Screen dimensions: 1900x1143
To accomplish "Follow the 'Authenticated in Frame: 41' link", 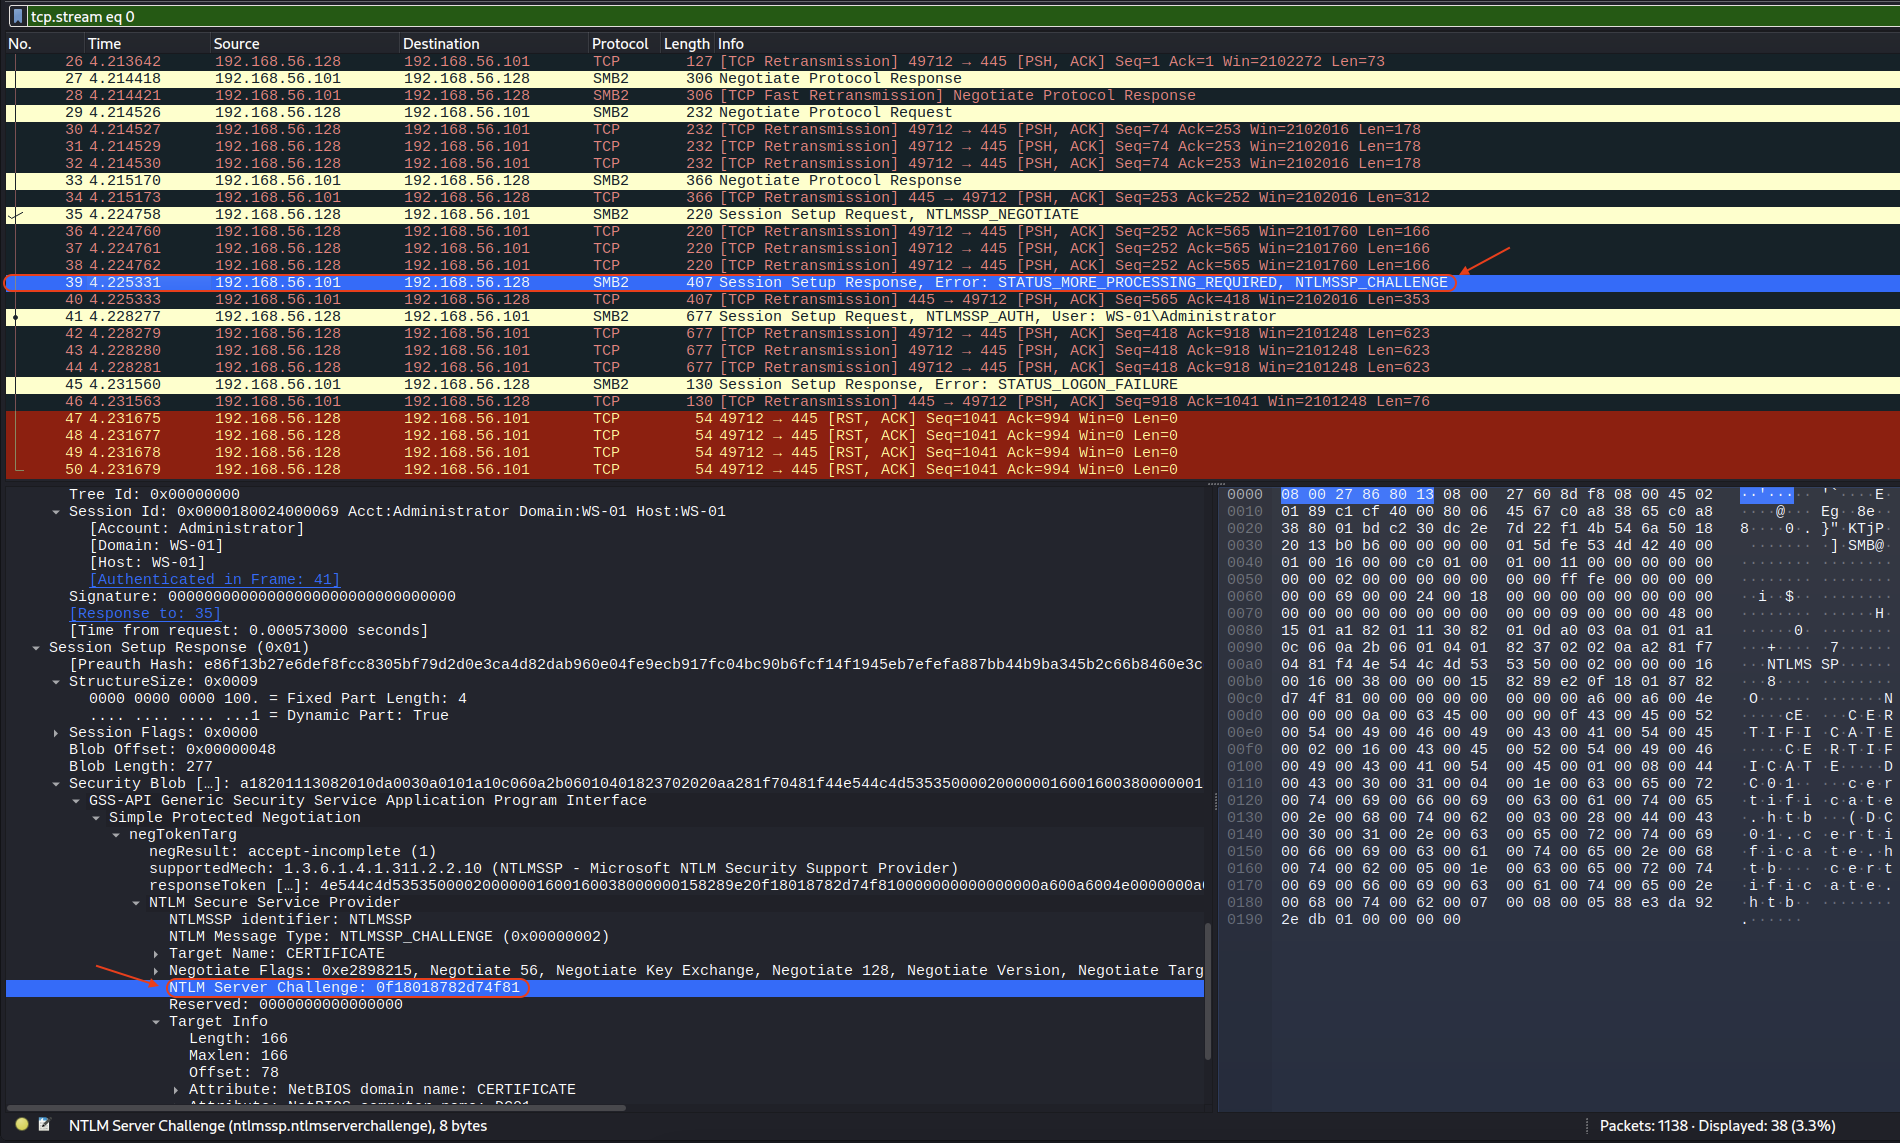I will [x=214, y=579].
